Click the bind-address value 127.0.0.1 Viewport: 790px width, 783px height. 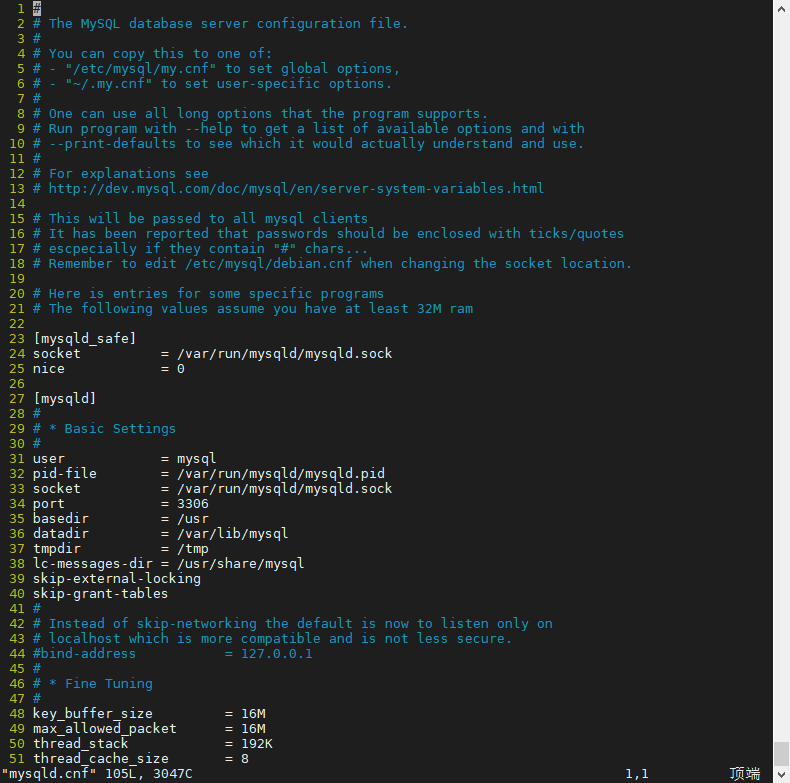coord(277,654)
